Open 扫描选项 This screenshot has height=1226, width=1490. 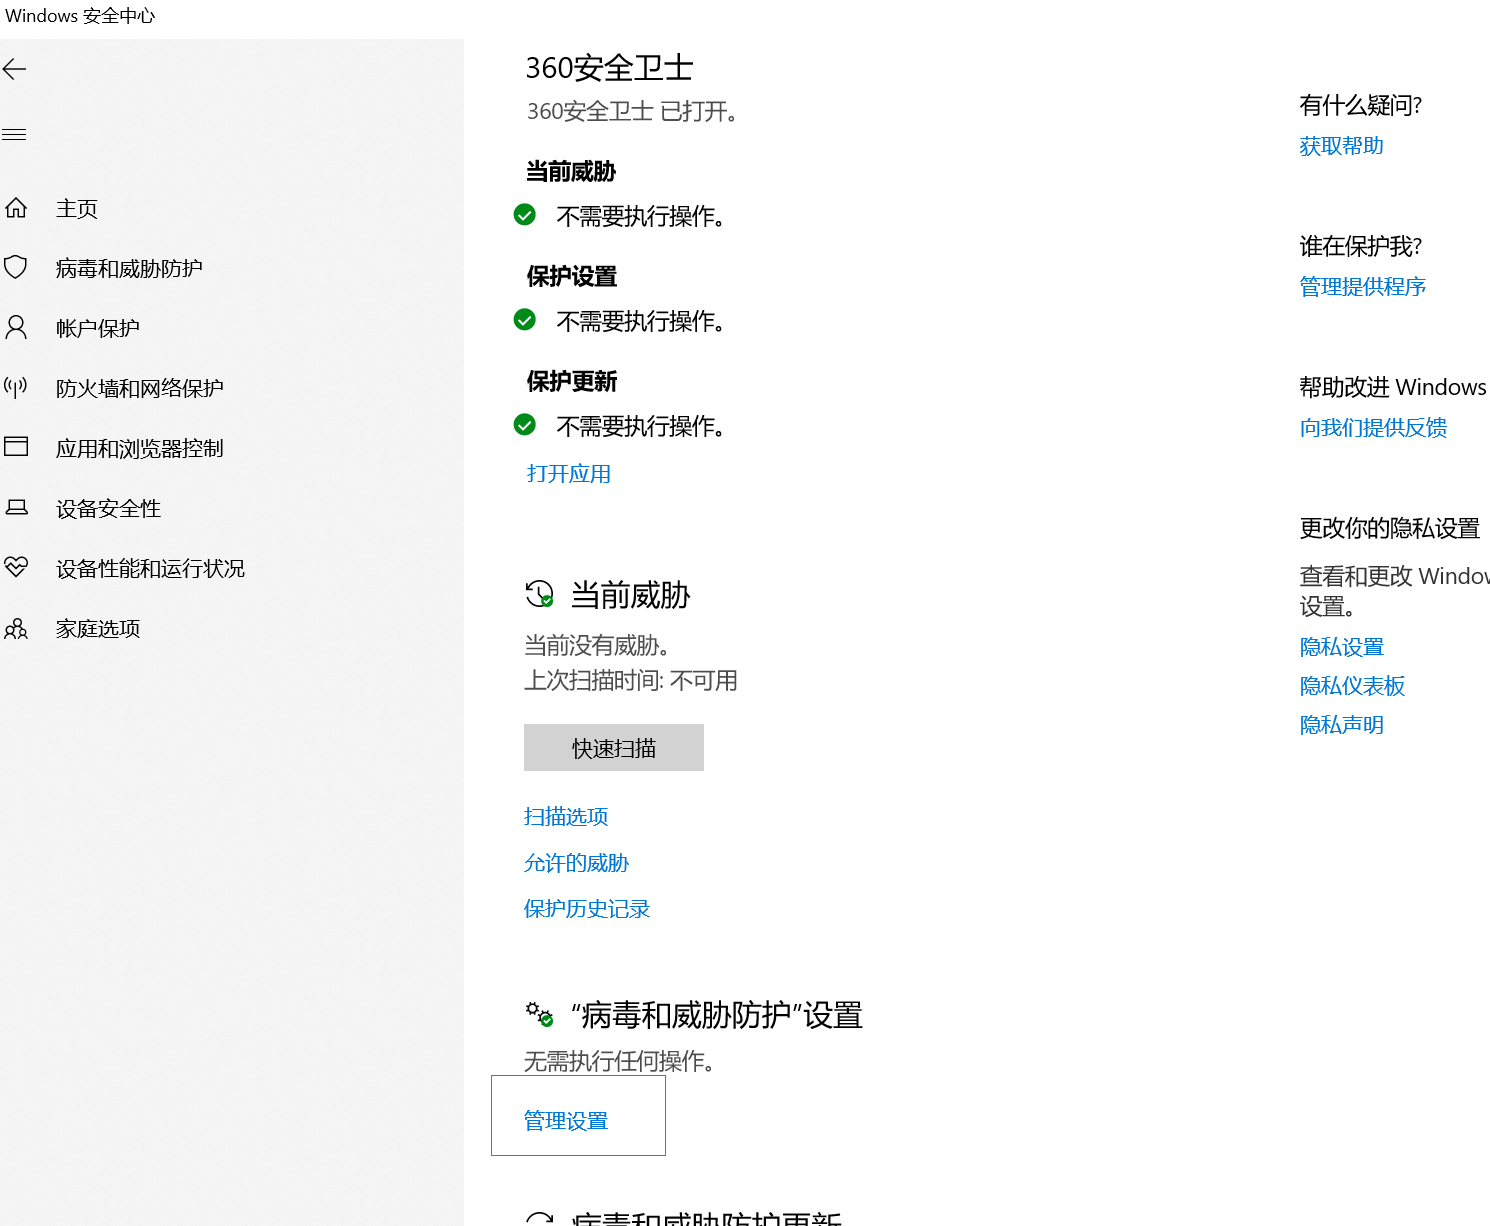pos(565,817)
